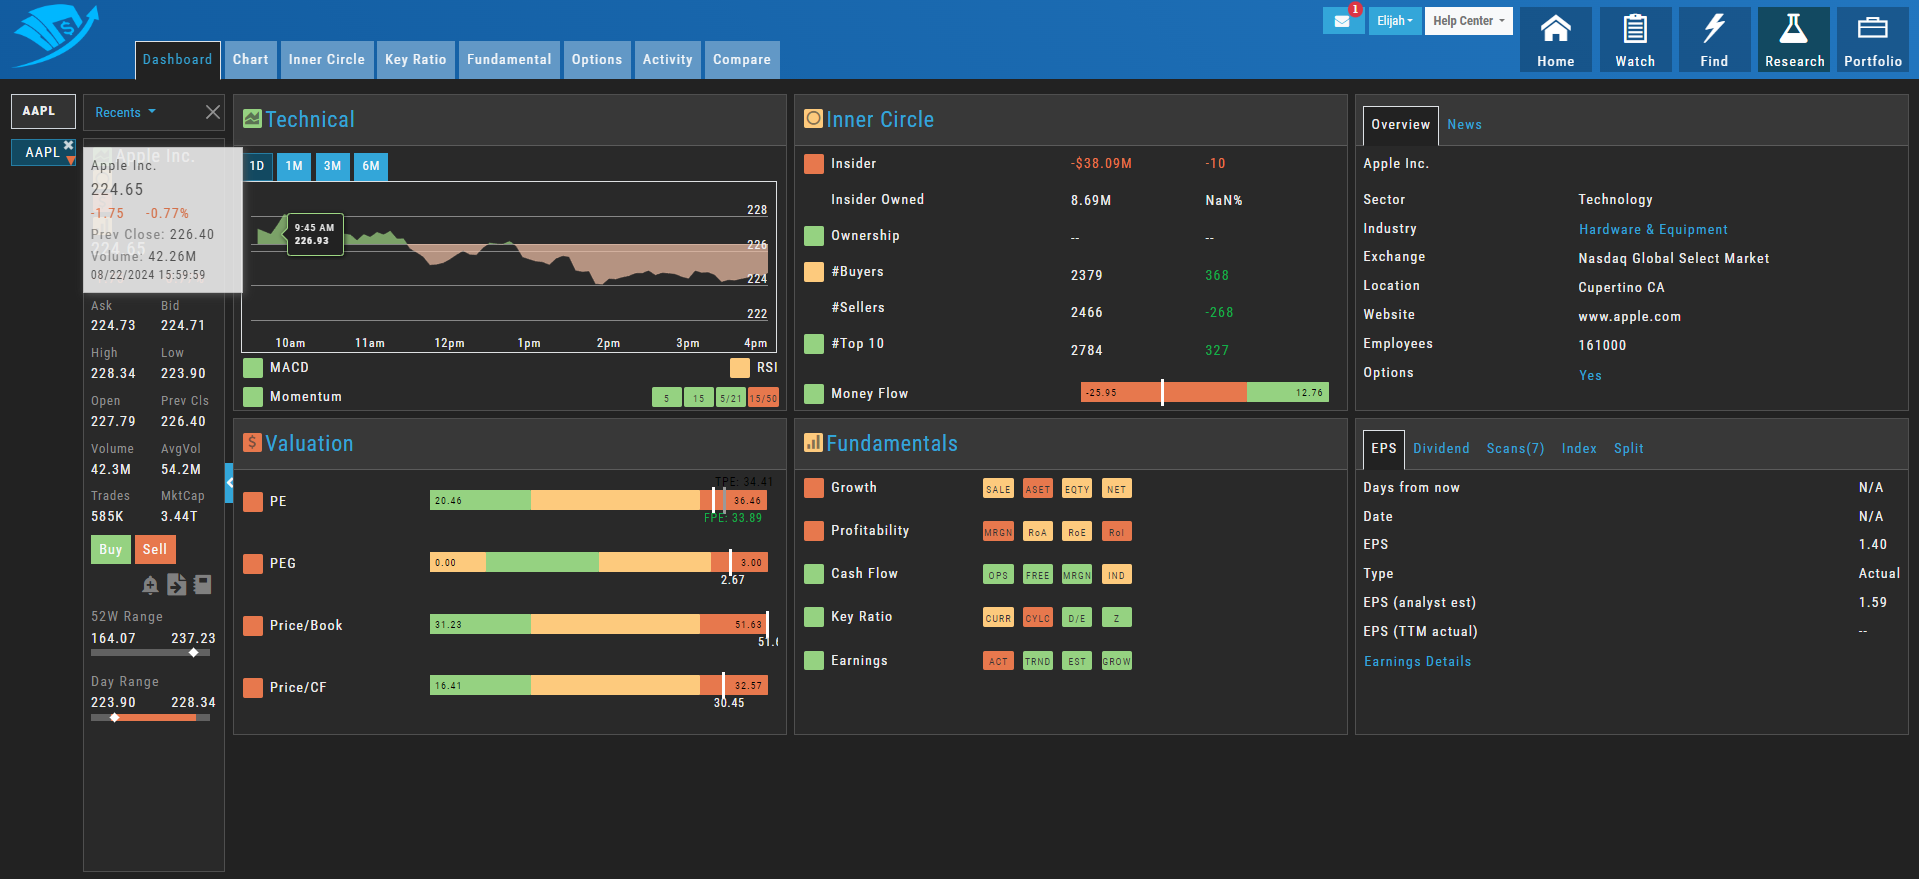Click the app logo in header

(x=55, y=36)
